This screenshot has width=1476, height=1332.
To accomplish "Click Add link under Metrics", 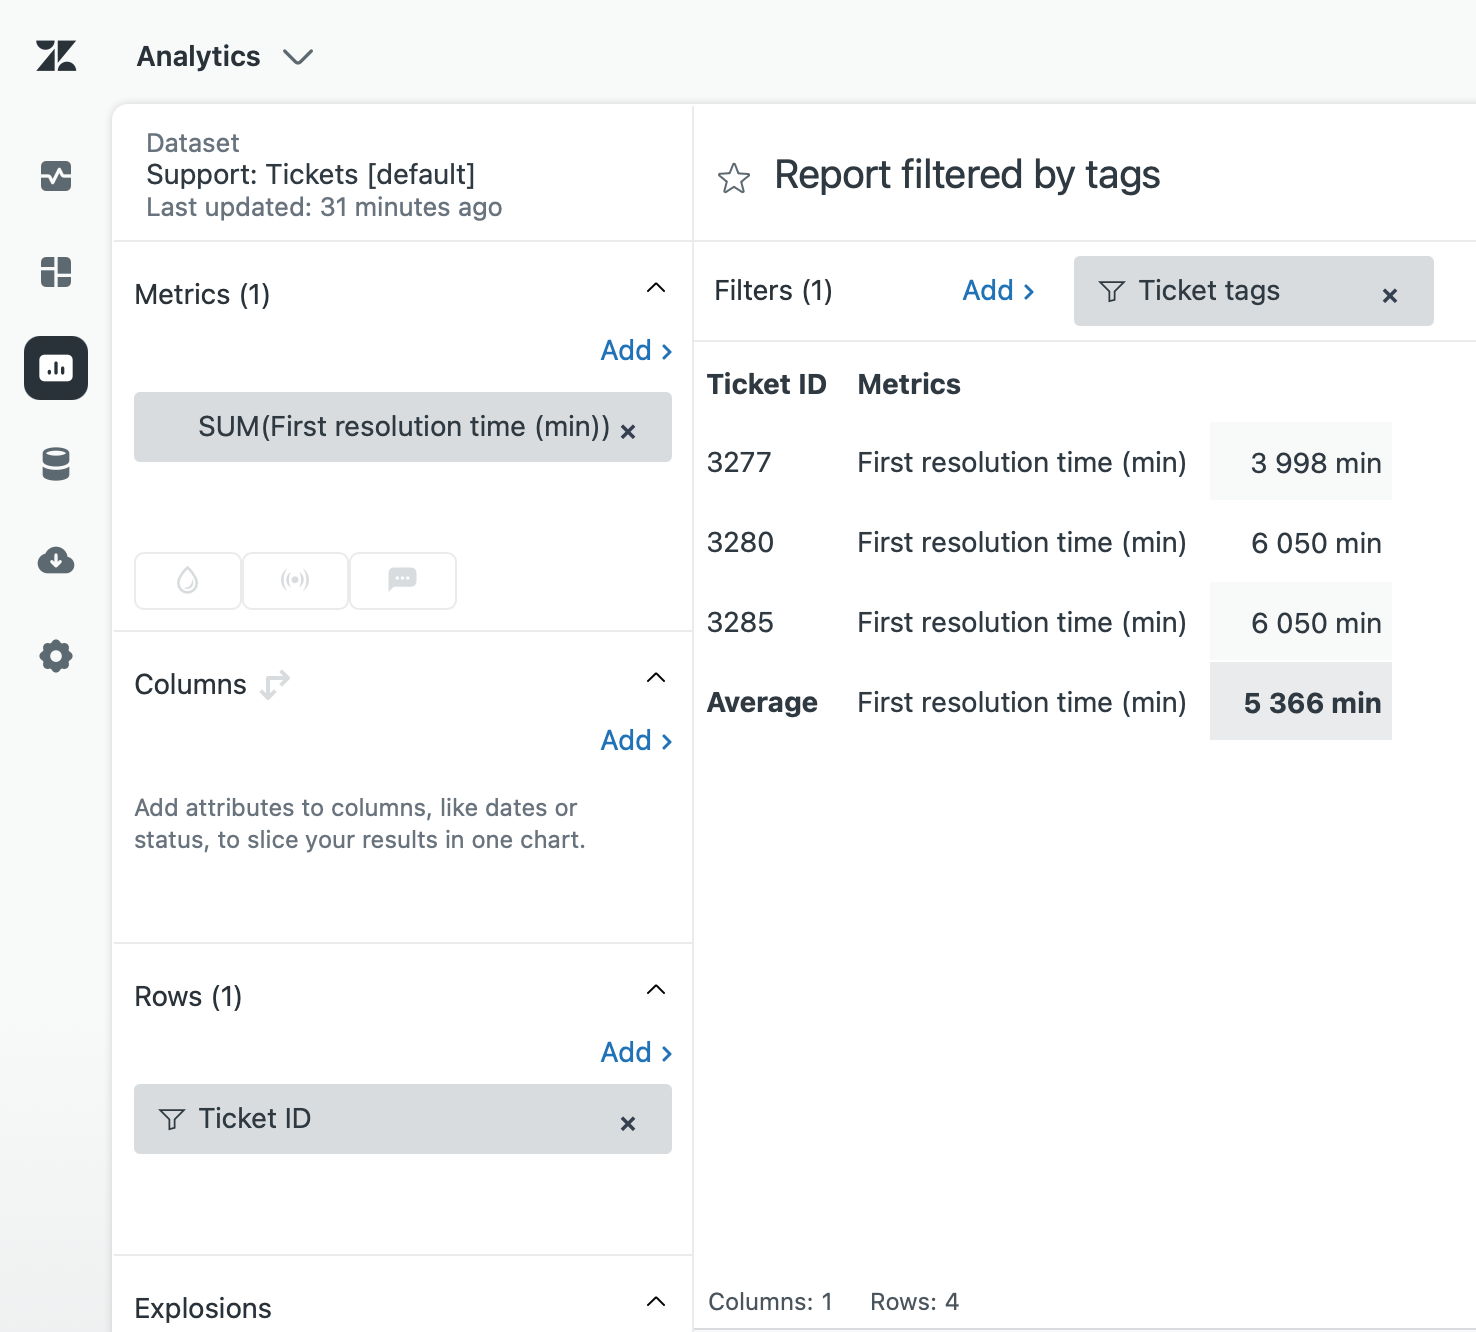I will [635, 351].
